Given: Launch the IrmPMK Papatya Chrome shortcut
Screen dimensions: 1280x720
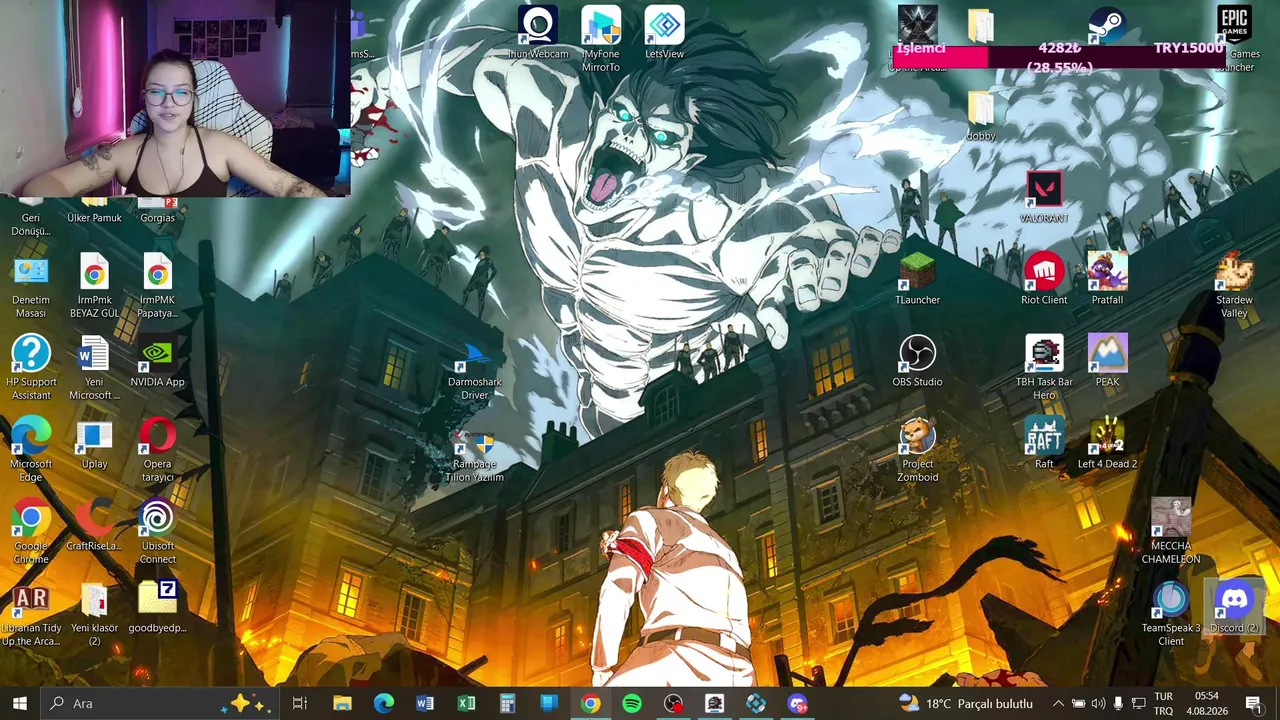Looking at the screenshot, I should point(157,286).
